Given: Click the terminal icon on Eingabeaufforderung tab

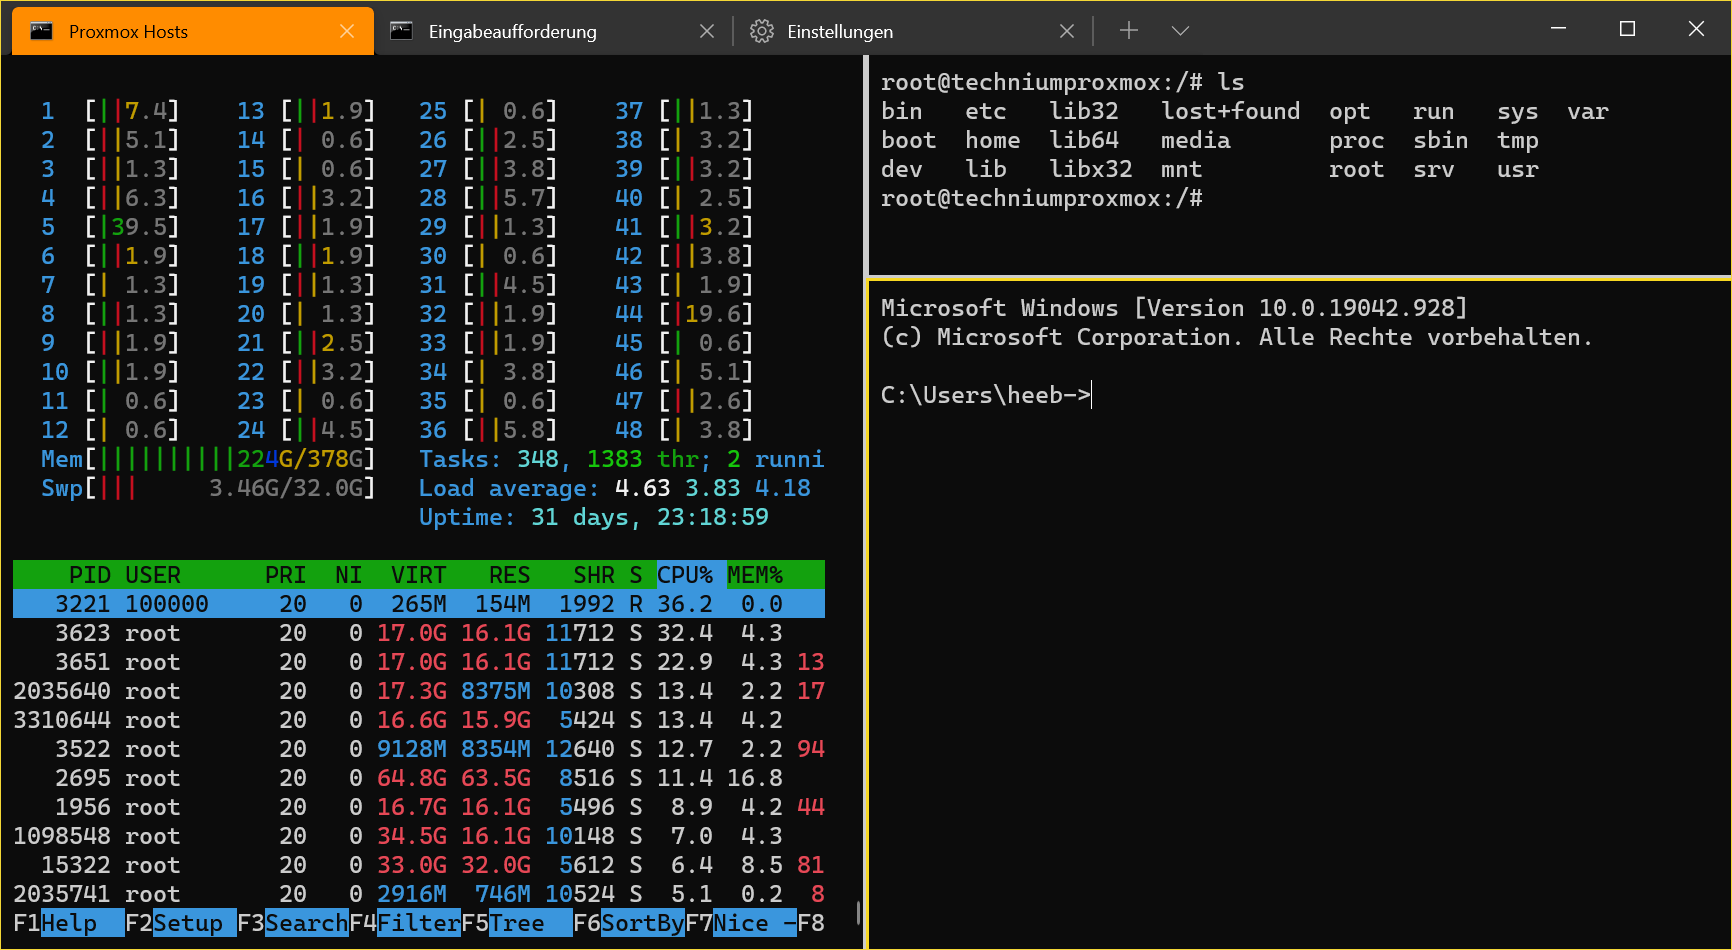Looking at the screenshot, I should click(x=401, y=31).
